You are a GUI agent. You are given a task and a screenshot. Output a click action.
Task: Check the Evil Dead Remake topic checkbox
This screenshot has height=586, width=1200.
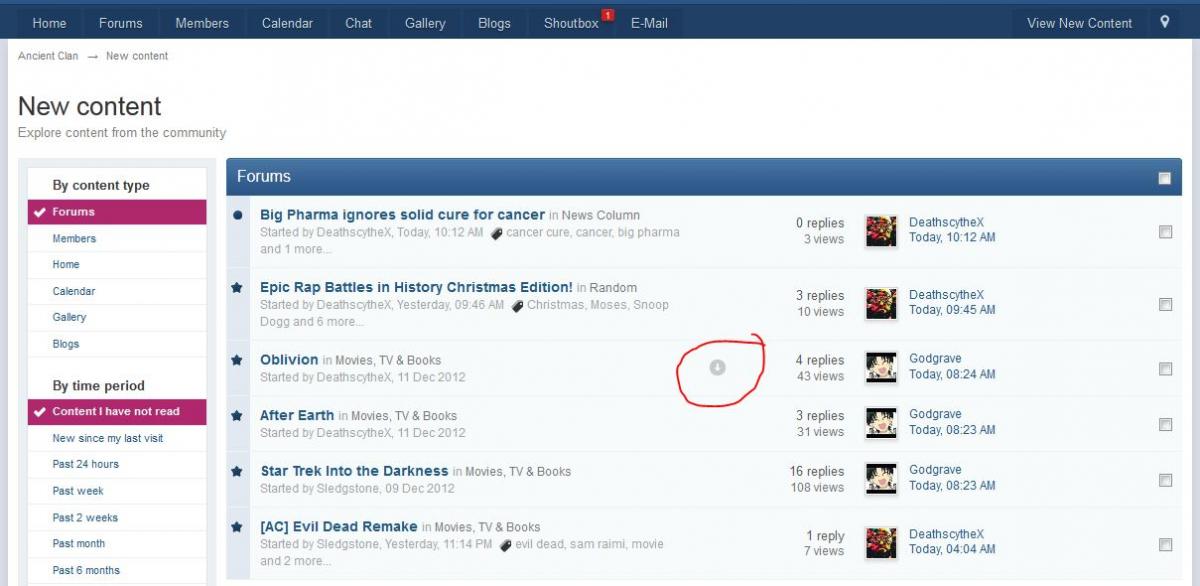(1165, 544)
